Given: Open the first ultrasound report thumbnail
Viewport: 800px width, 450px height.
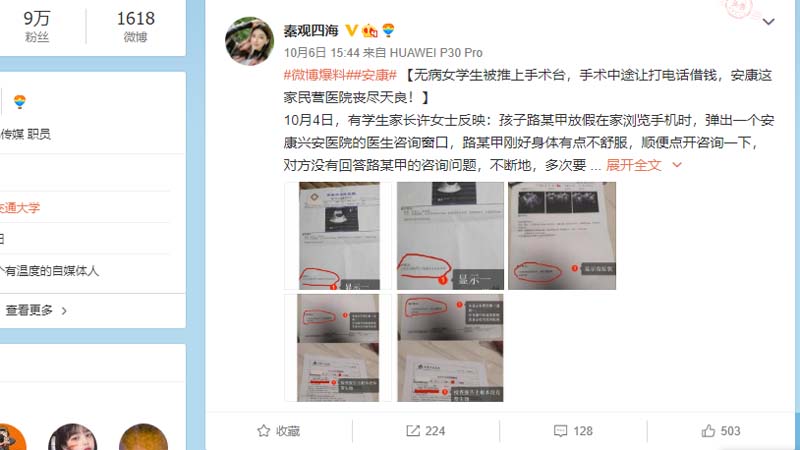Looking at the screenshot, I should 338,236.
